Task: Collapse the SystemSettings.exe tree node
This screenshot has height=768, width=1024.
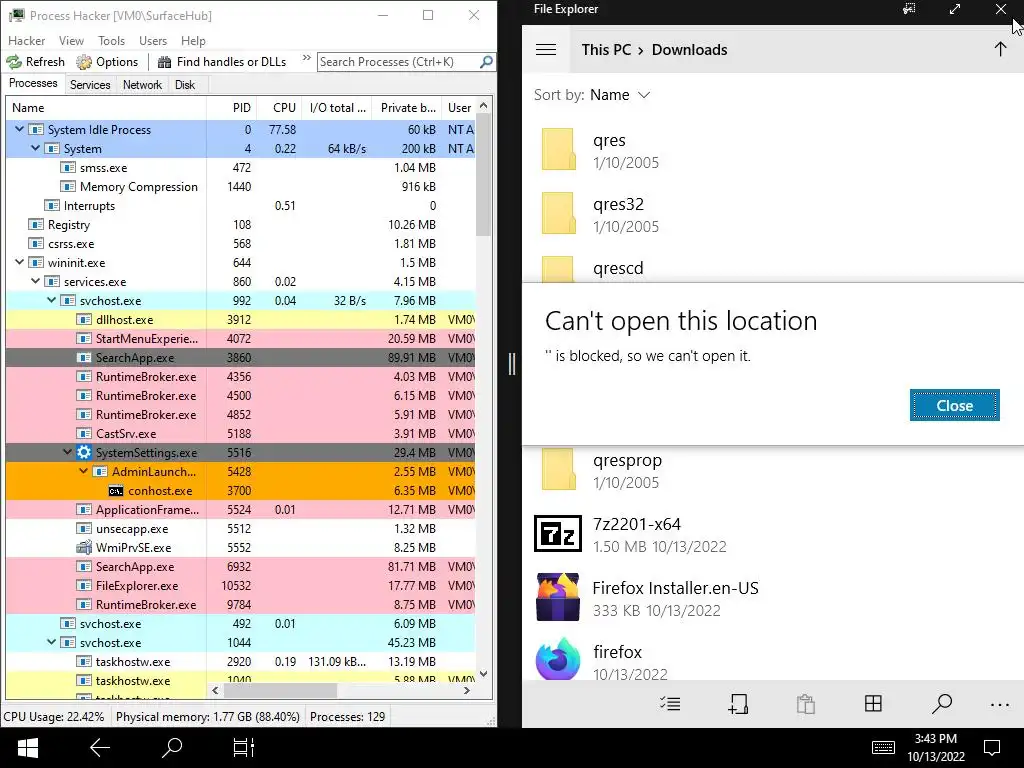Action: tap(67, 452)
